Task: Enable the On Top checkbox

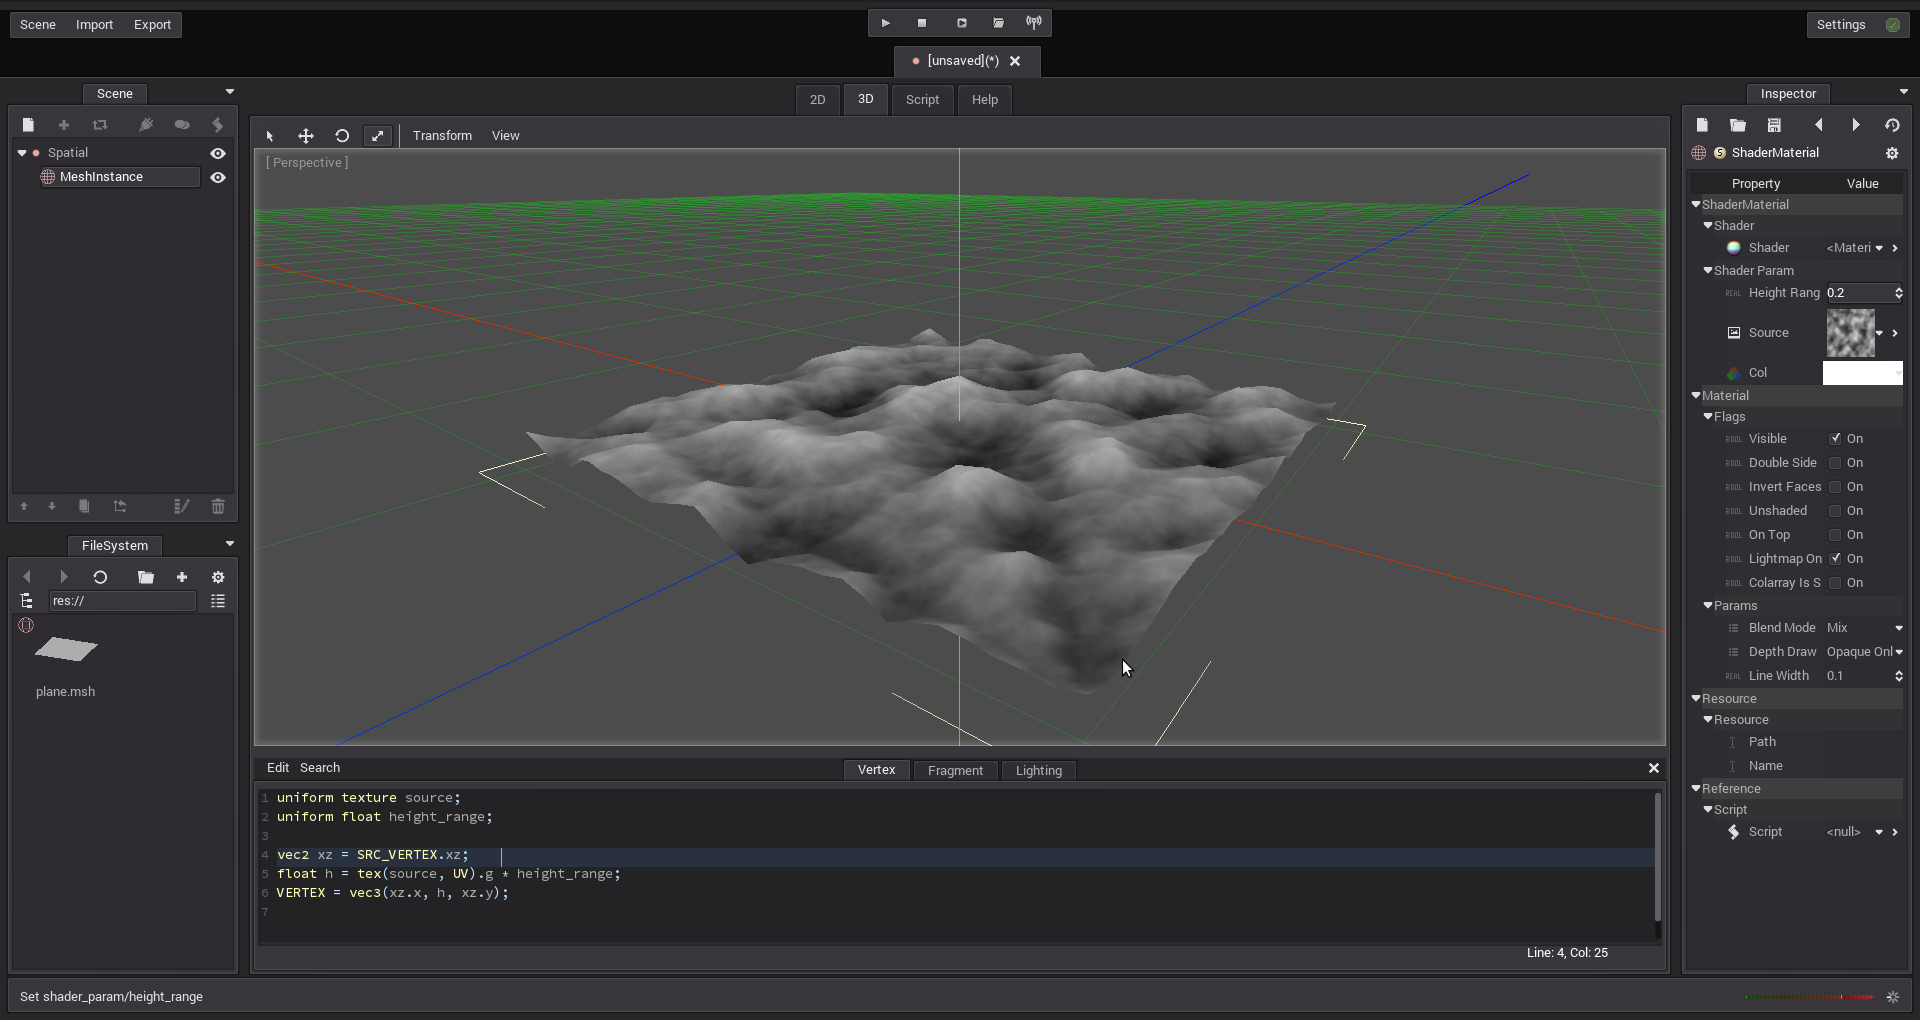Action: click(1835, 535)
